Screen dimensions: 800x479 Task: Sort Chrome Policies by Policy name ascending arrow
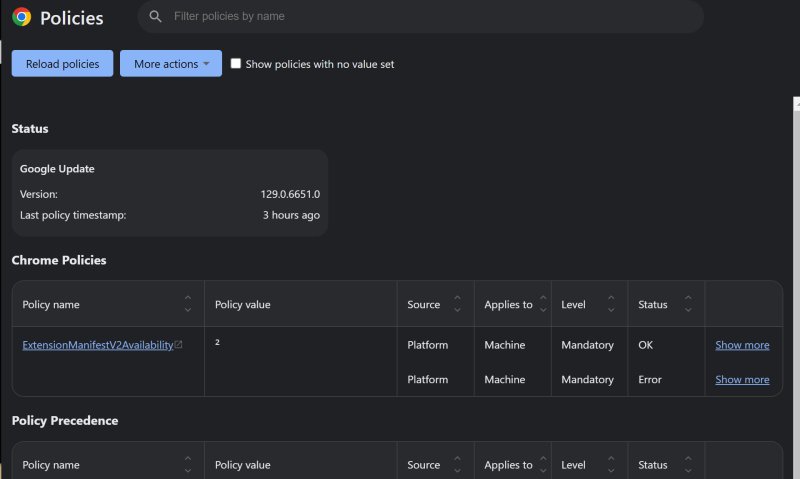pos(188,298)
